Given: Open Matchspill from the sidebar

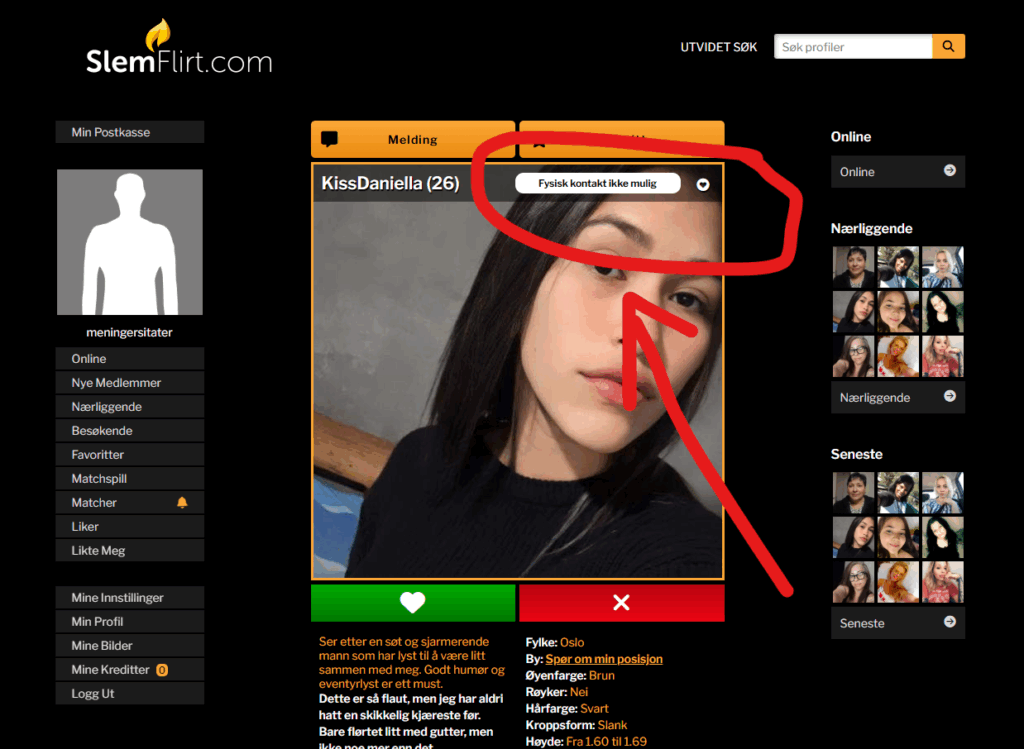Looking at the screenshot, I should pos(130,479).
